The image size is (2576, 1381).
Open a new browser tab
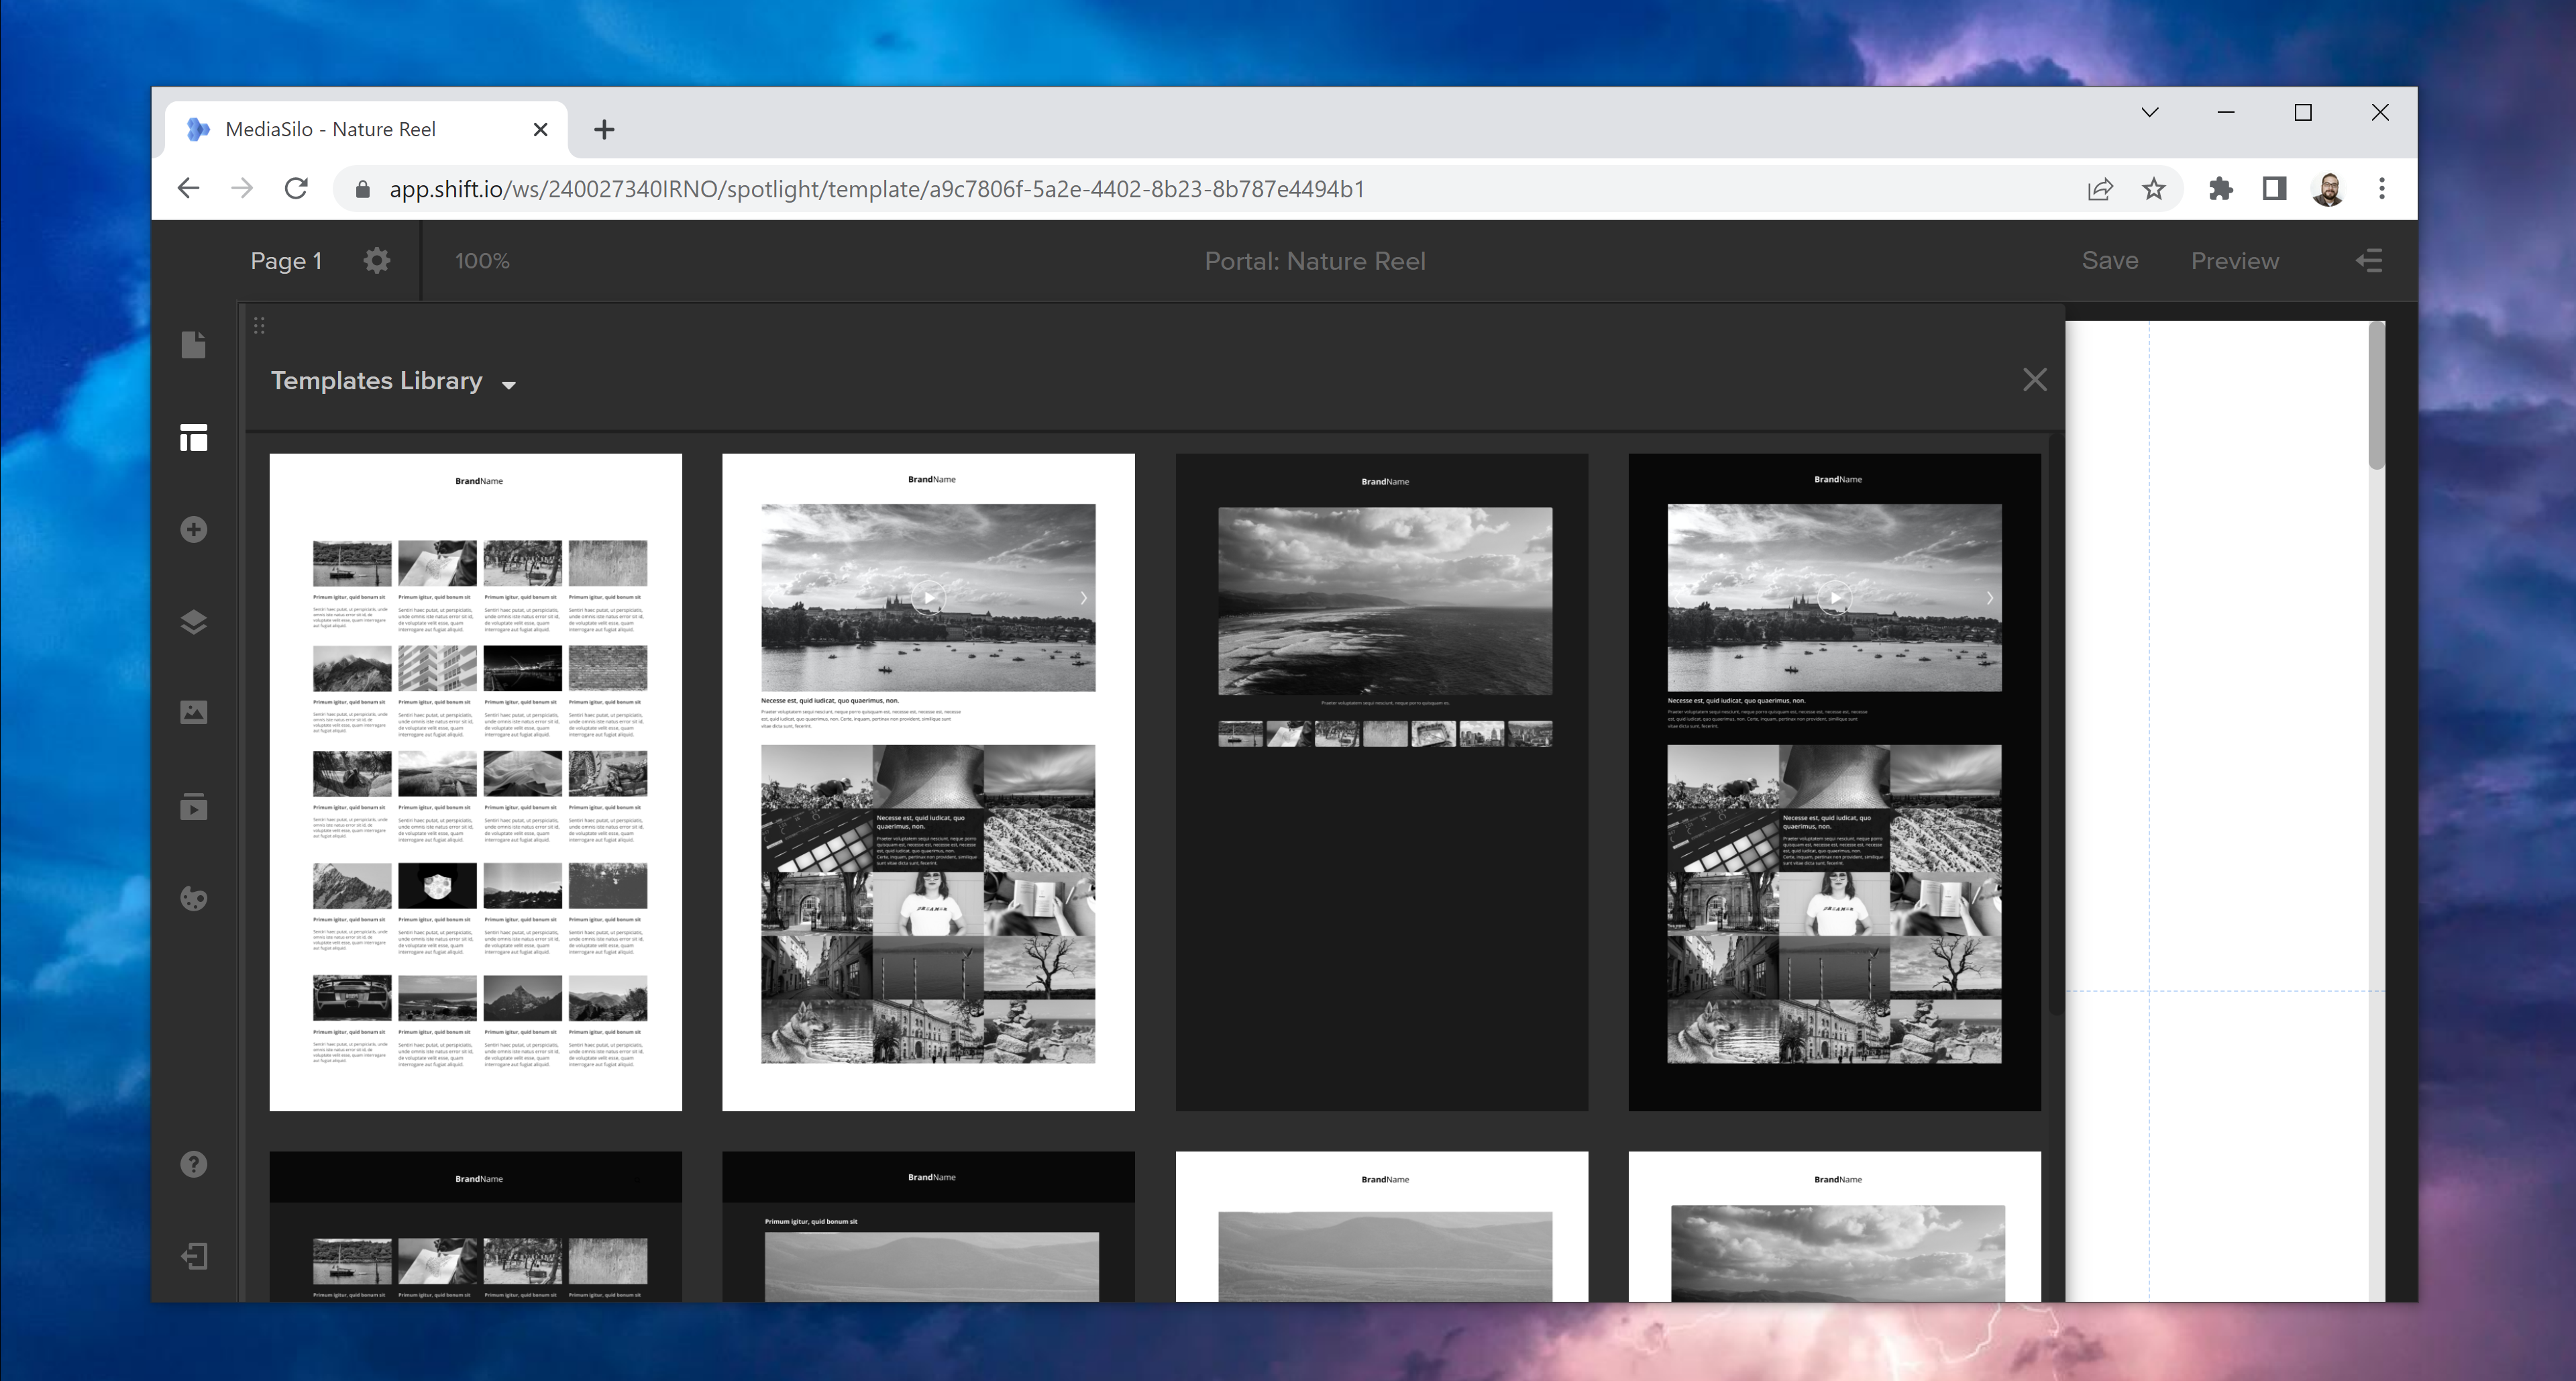pos(604,130)
